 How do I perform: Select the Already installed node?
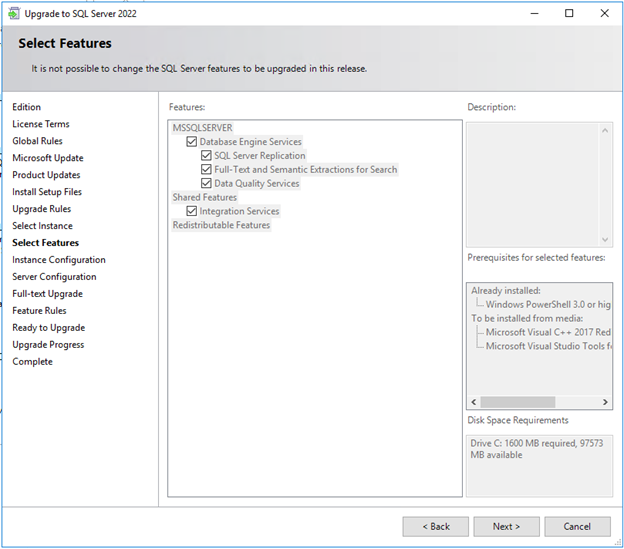506,291
